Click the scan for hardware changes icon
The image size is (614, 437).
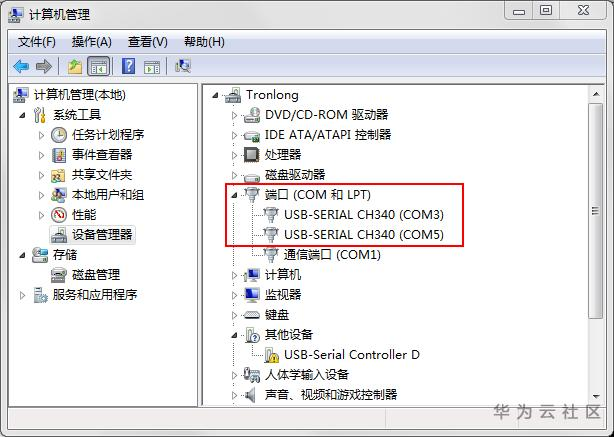(182, 66)
